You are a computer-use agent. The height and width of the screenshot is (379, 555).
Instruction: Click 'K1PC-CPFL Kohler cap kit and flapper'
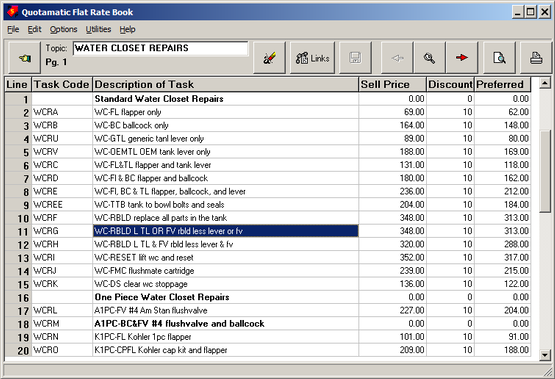(226, 350)
